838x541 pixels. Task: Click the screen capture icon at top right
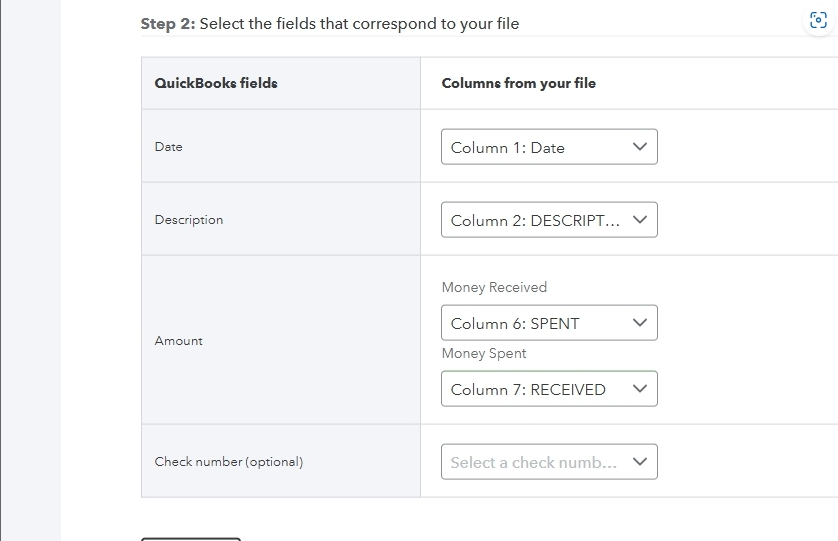coord(818,22)
